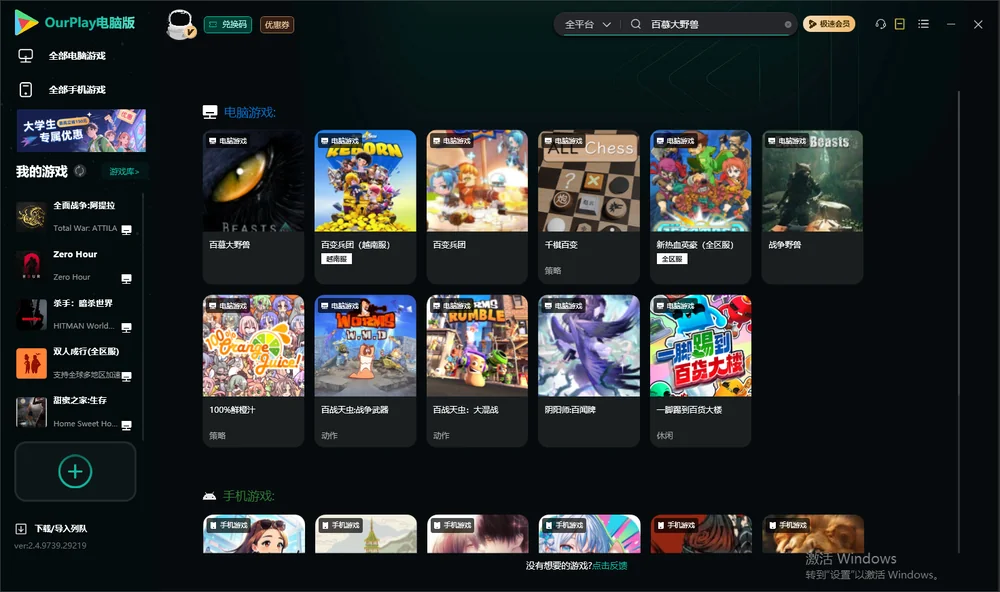Expand the 全平台 platform dropdown
This screenshot has height=592, width=1000.
pyautogui.click(x=587, y=24)
